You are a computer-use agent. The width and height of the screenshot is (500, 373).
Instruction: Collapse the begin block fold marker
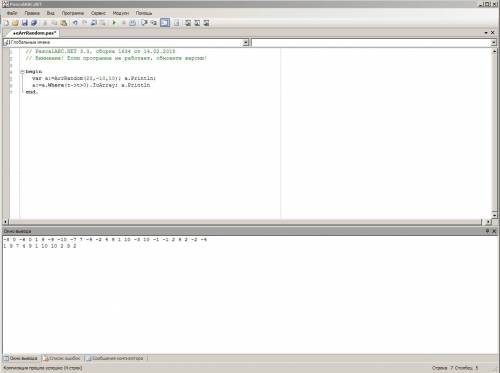click(22, 72)
